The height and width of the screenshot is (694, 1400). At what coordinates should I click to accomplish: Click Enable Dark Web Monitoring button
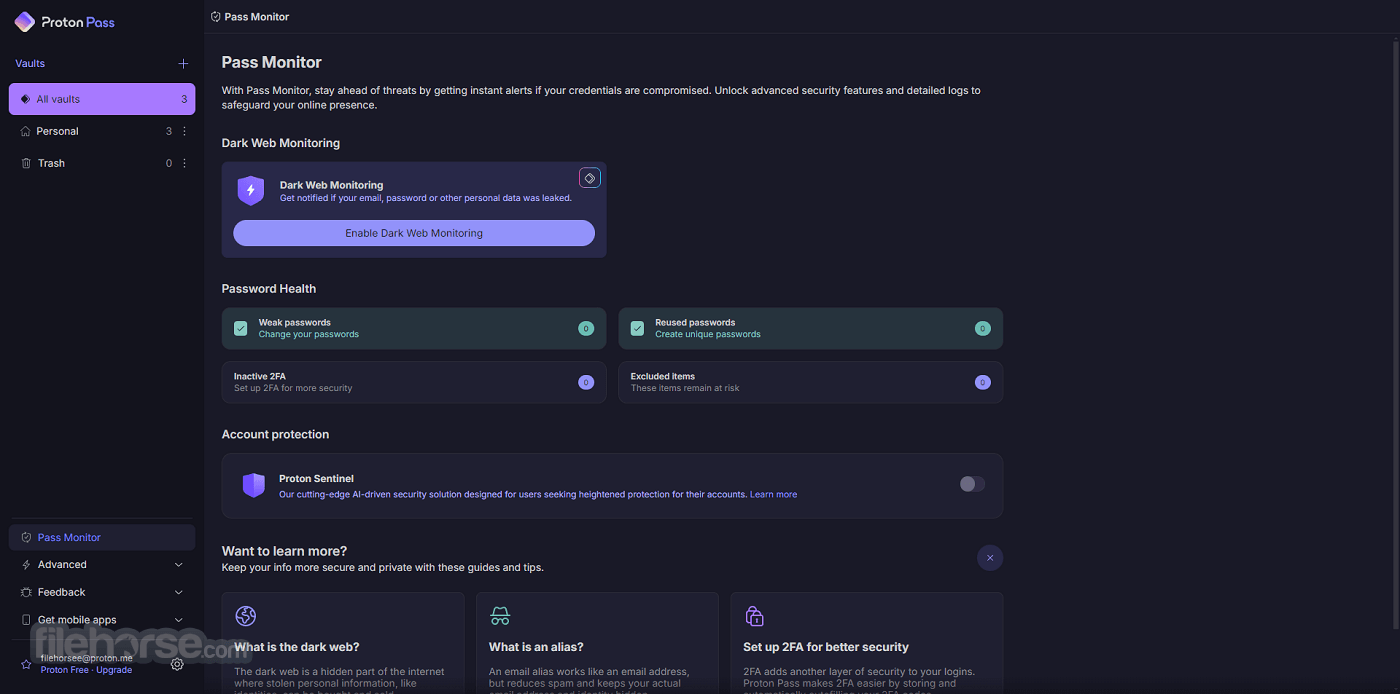coord(414,233)
